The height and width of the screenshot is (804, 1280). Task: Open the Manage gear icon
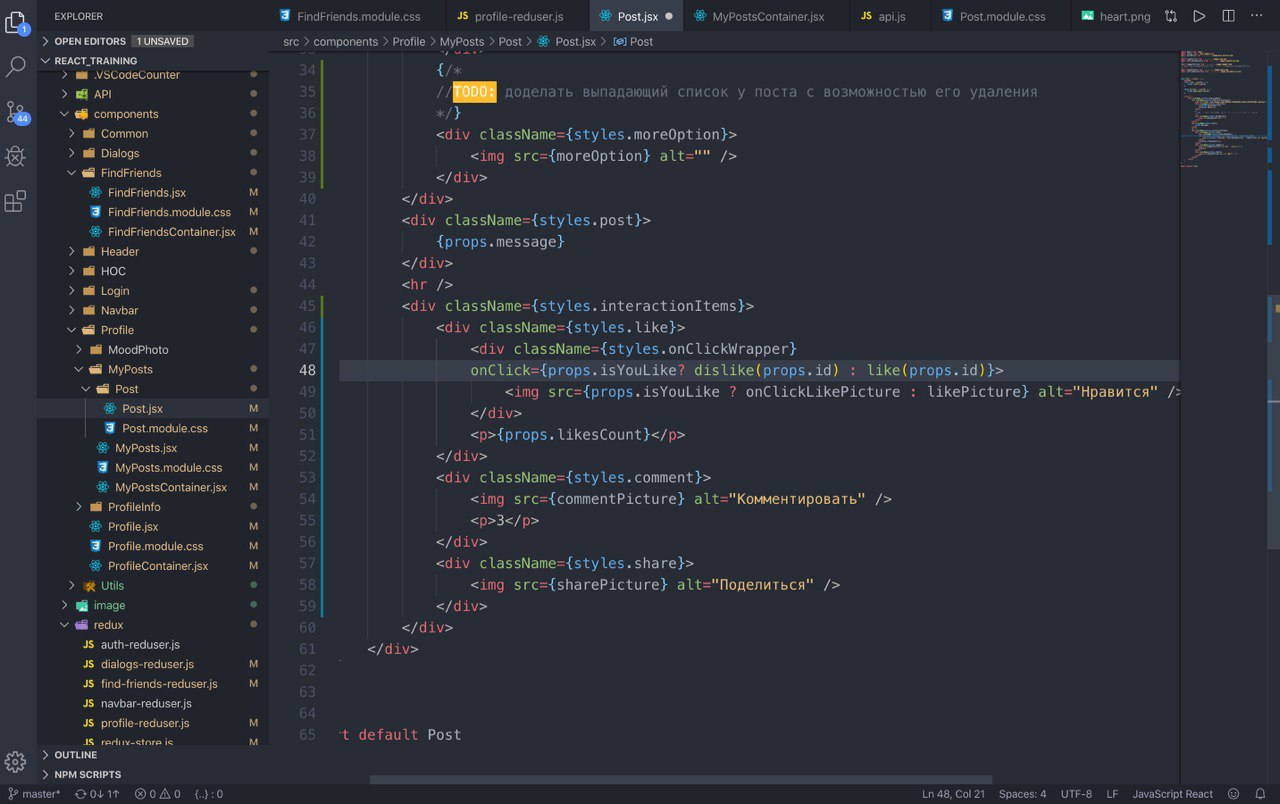click(x=16, y=761)
